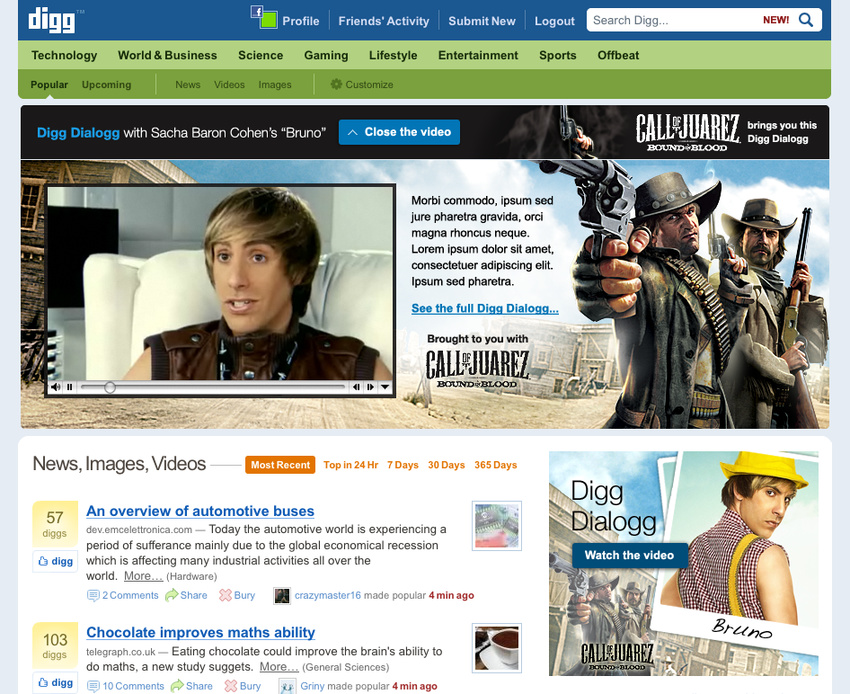The image size is (850, 694).
Task: Open 2 Comments on automotive buses story
Action: 123,595
